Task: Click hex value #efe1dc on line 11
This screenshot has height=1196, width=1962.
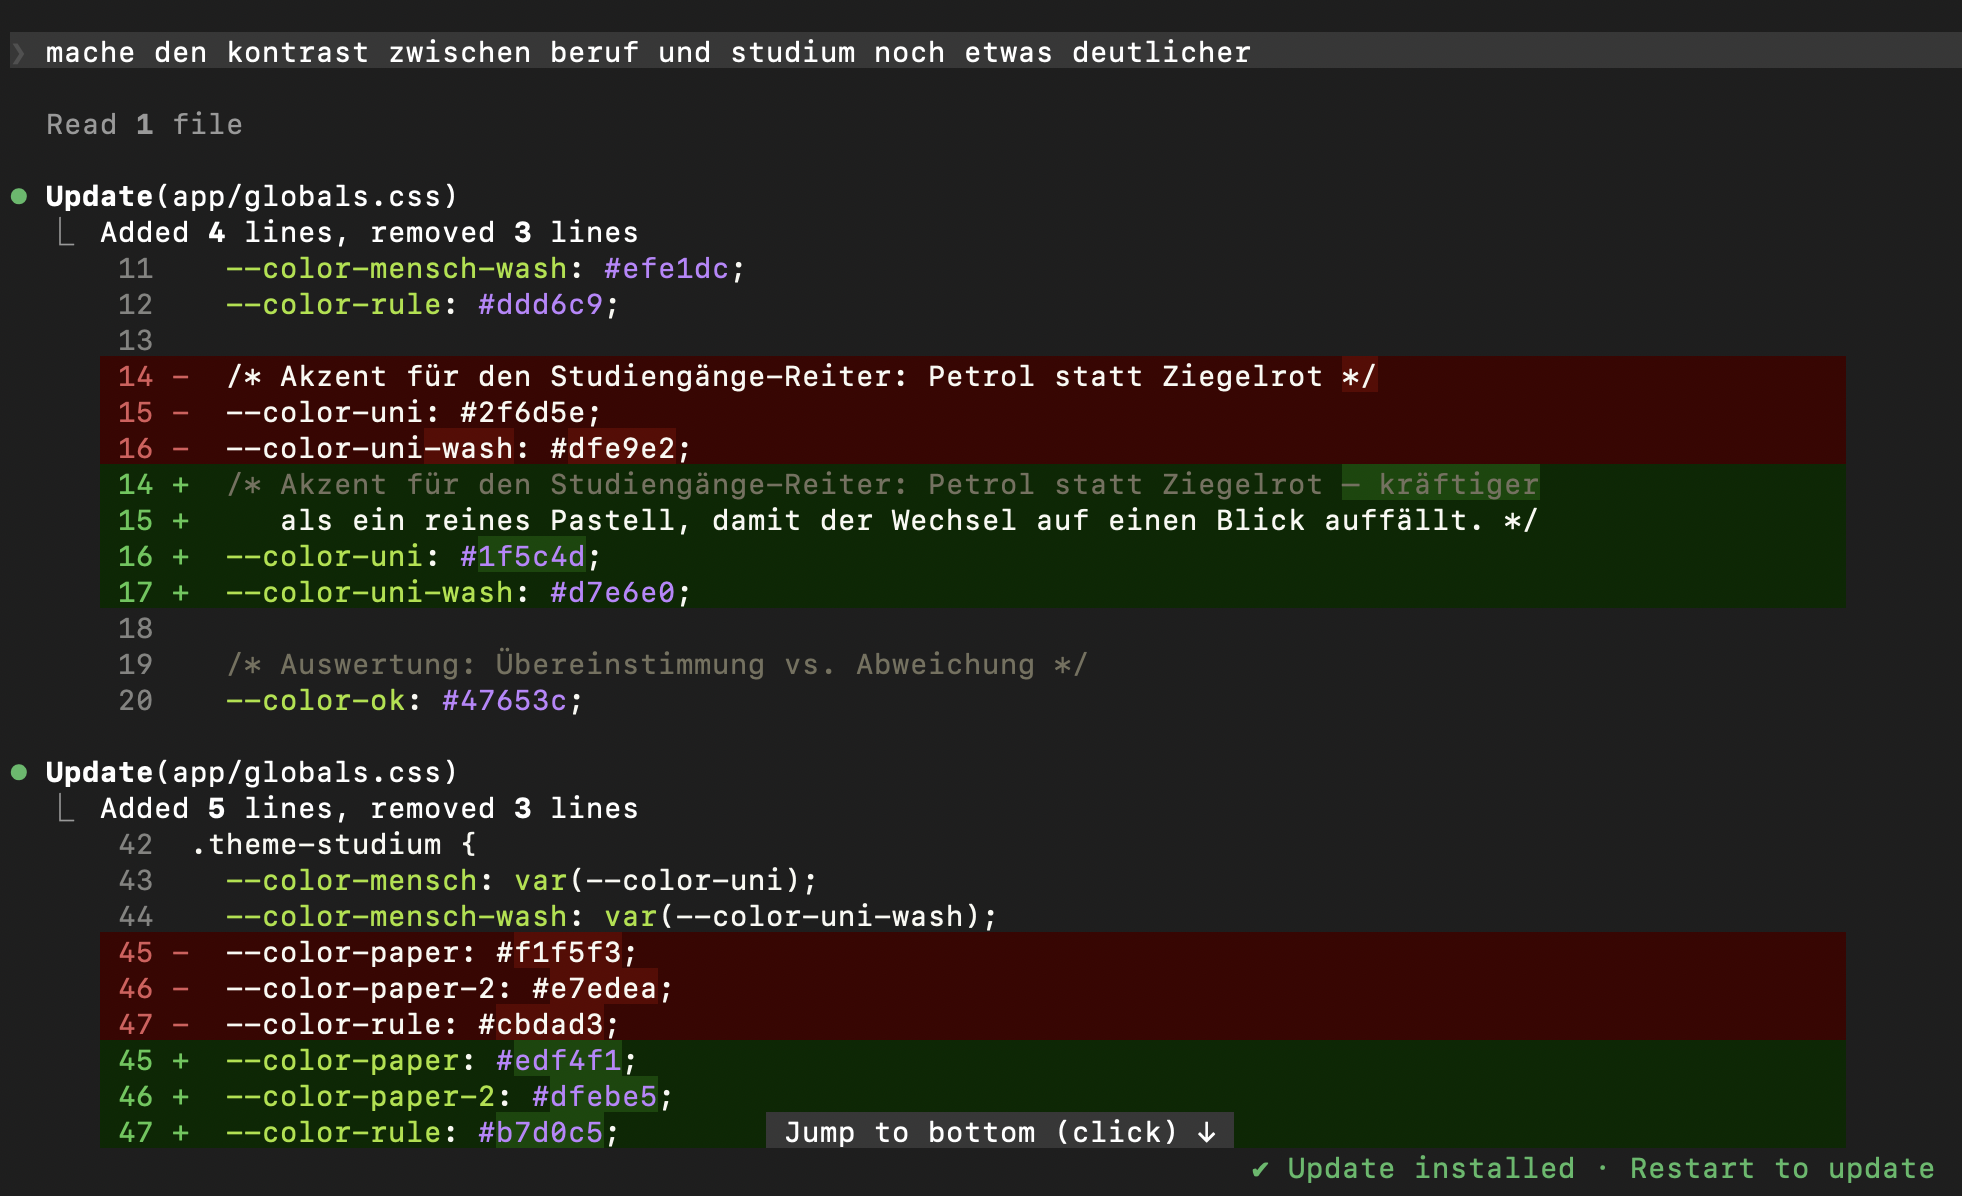Action: tap(666, 268)
